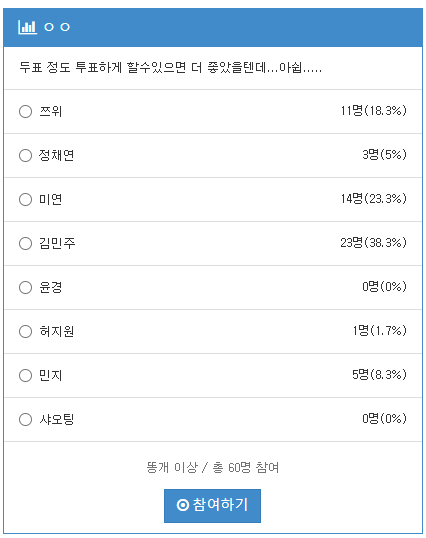Pick the 샤오팅 radio button
Viewport: 426px width, 538px height.
point(25,419)
